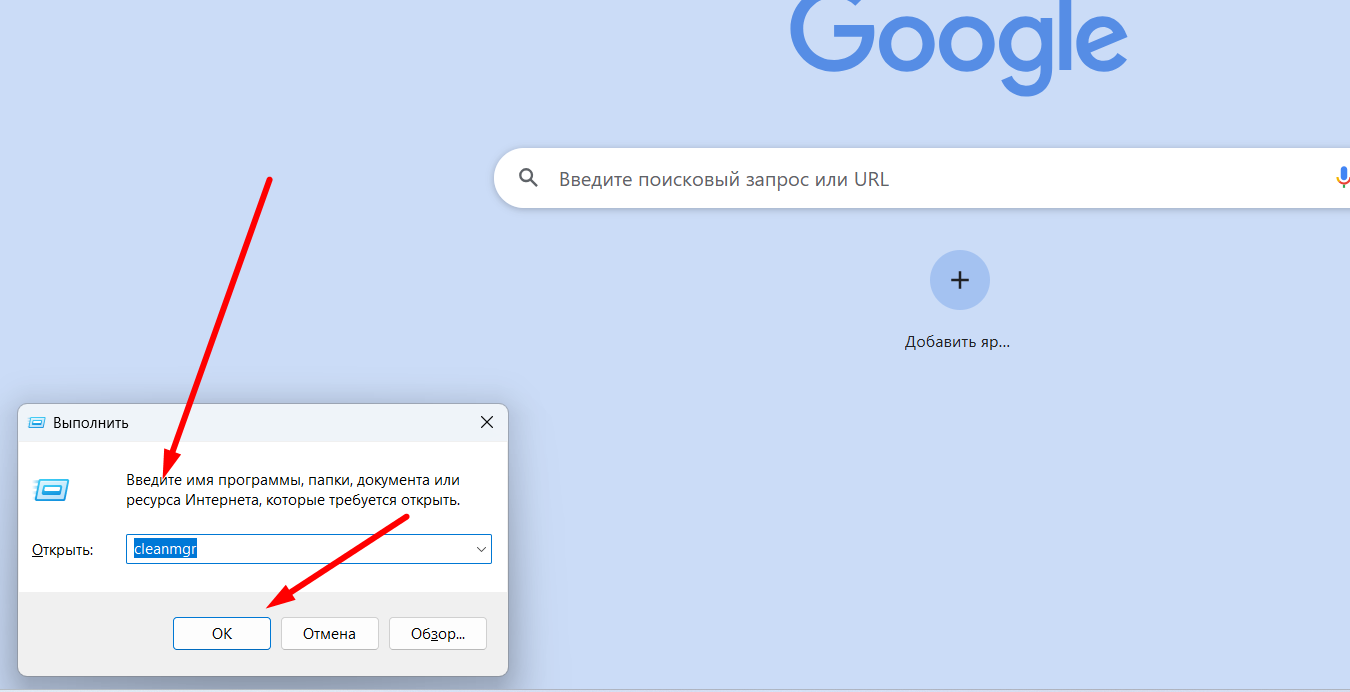
Task: Click the cleanmgr text in the Открыть field
Action: (x=166, y=549)
